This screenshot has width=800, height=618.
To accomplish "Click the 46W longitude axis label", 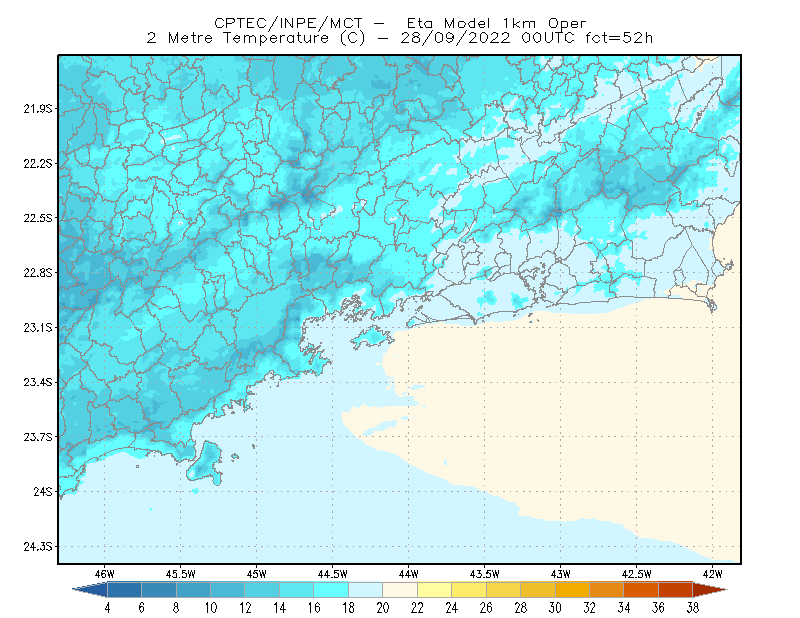I will point(105,574).
